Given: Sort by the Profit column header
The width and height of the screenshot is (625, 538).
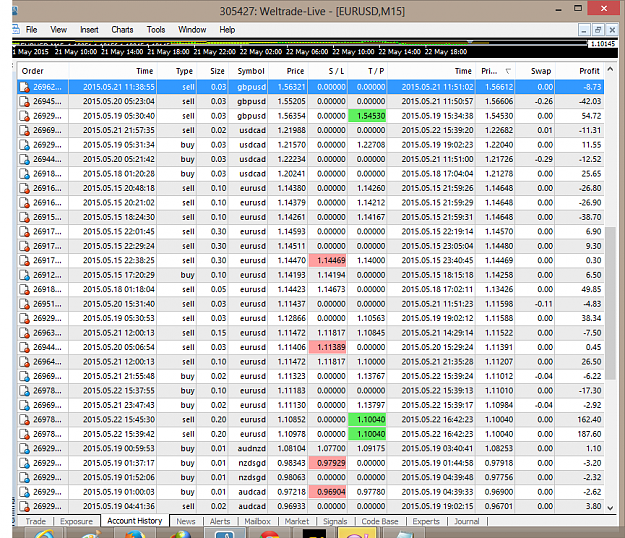Looking at the screenshot, I should pos(580,71).
